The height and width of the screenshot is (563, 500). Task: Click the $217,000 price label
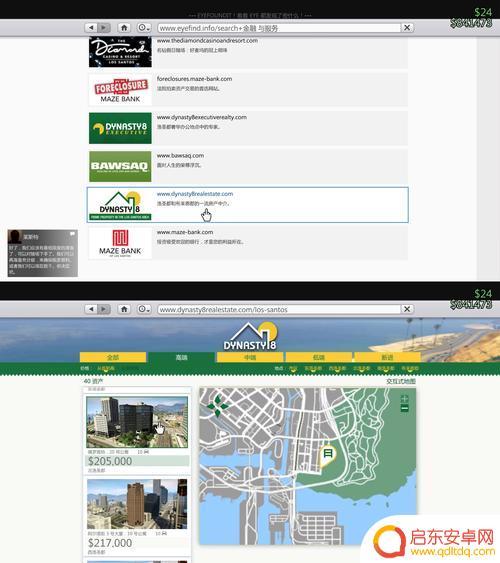coord(110,543)
